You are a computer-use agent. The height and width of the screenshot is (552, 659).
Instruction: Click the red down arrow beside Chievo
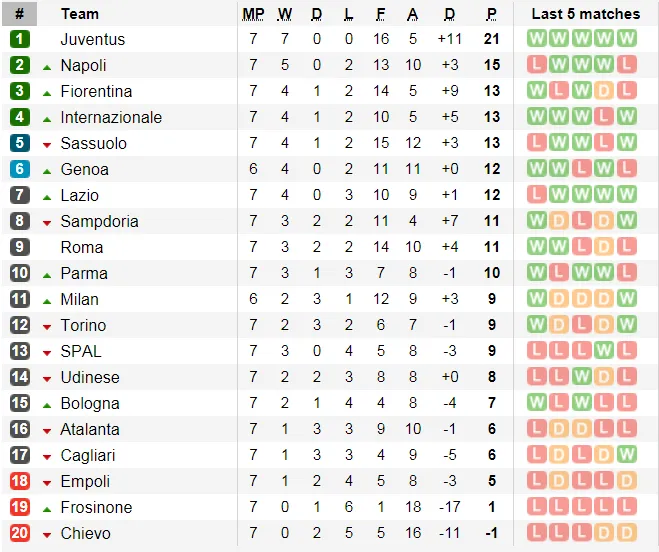pos(47,534)
